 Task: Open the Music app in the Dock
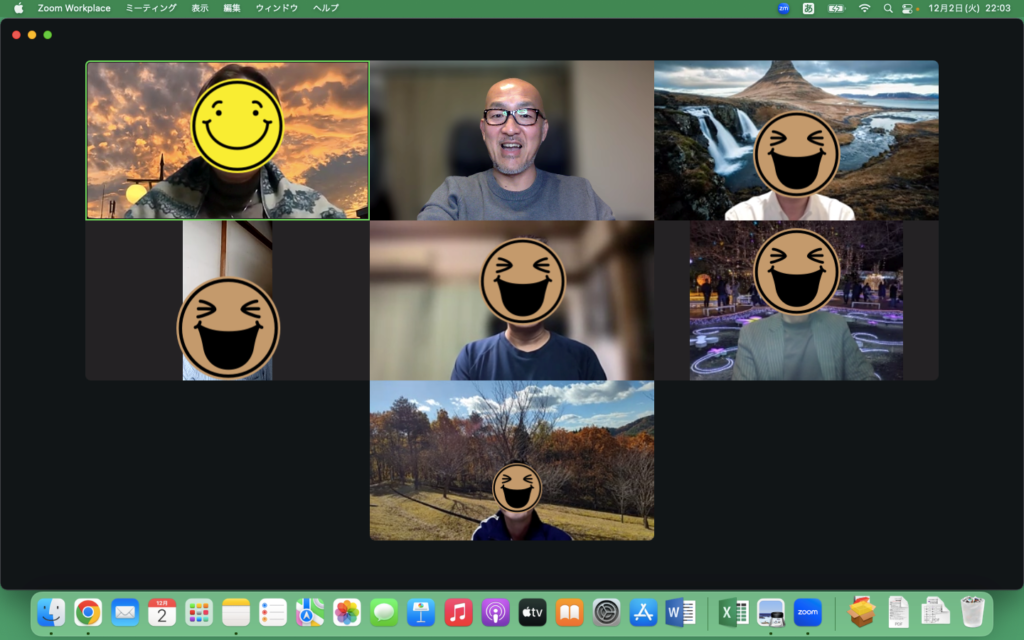pos(458,612)
